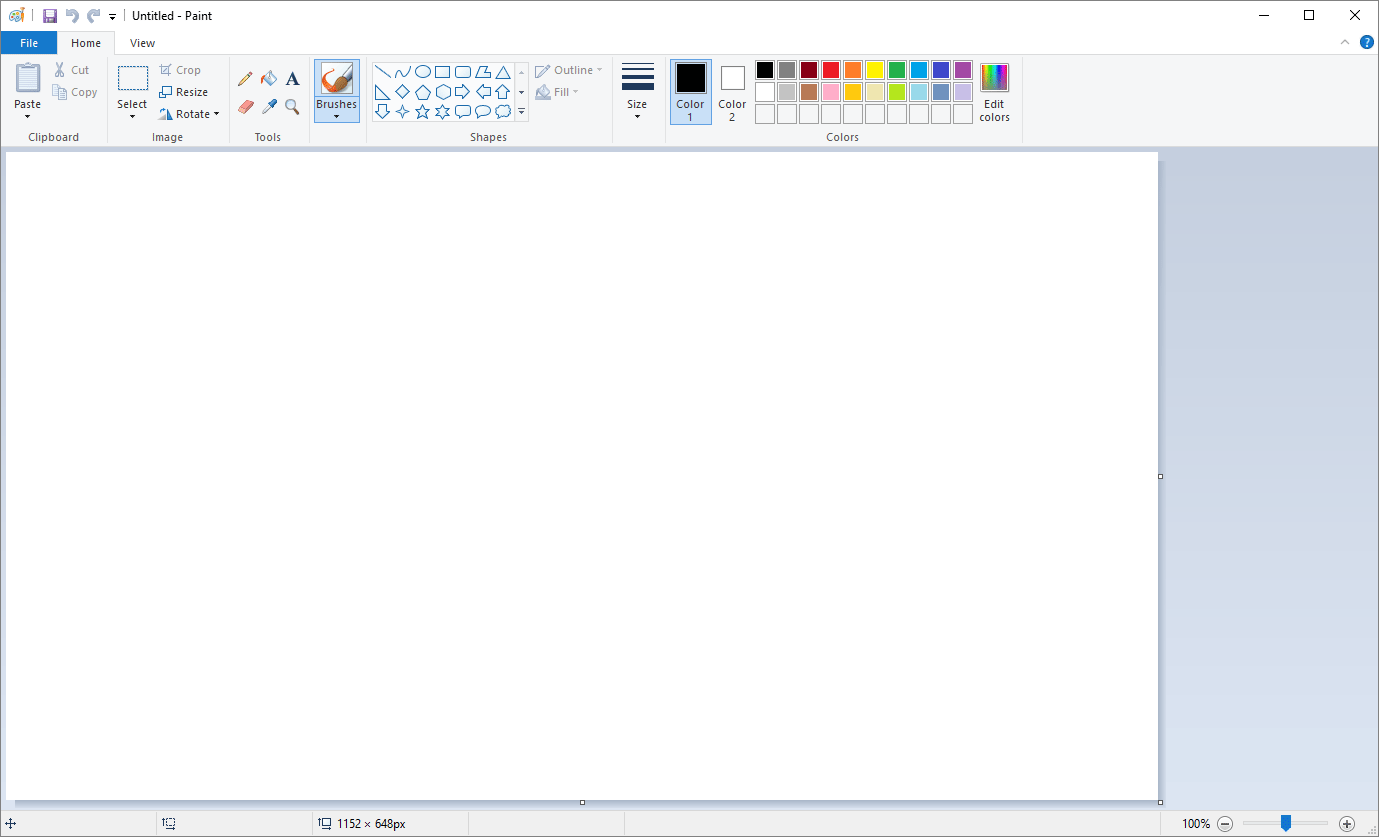Click the zoom out minus button
This screenshot has height=837, width=1379.
(x=1225, y=824)
